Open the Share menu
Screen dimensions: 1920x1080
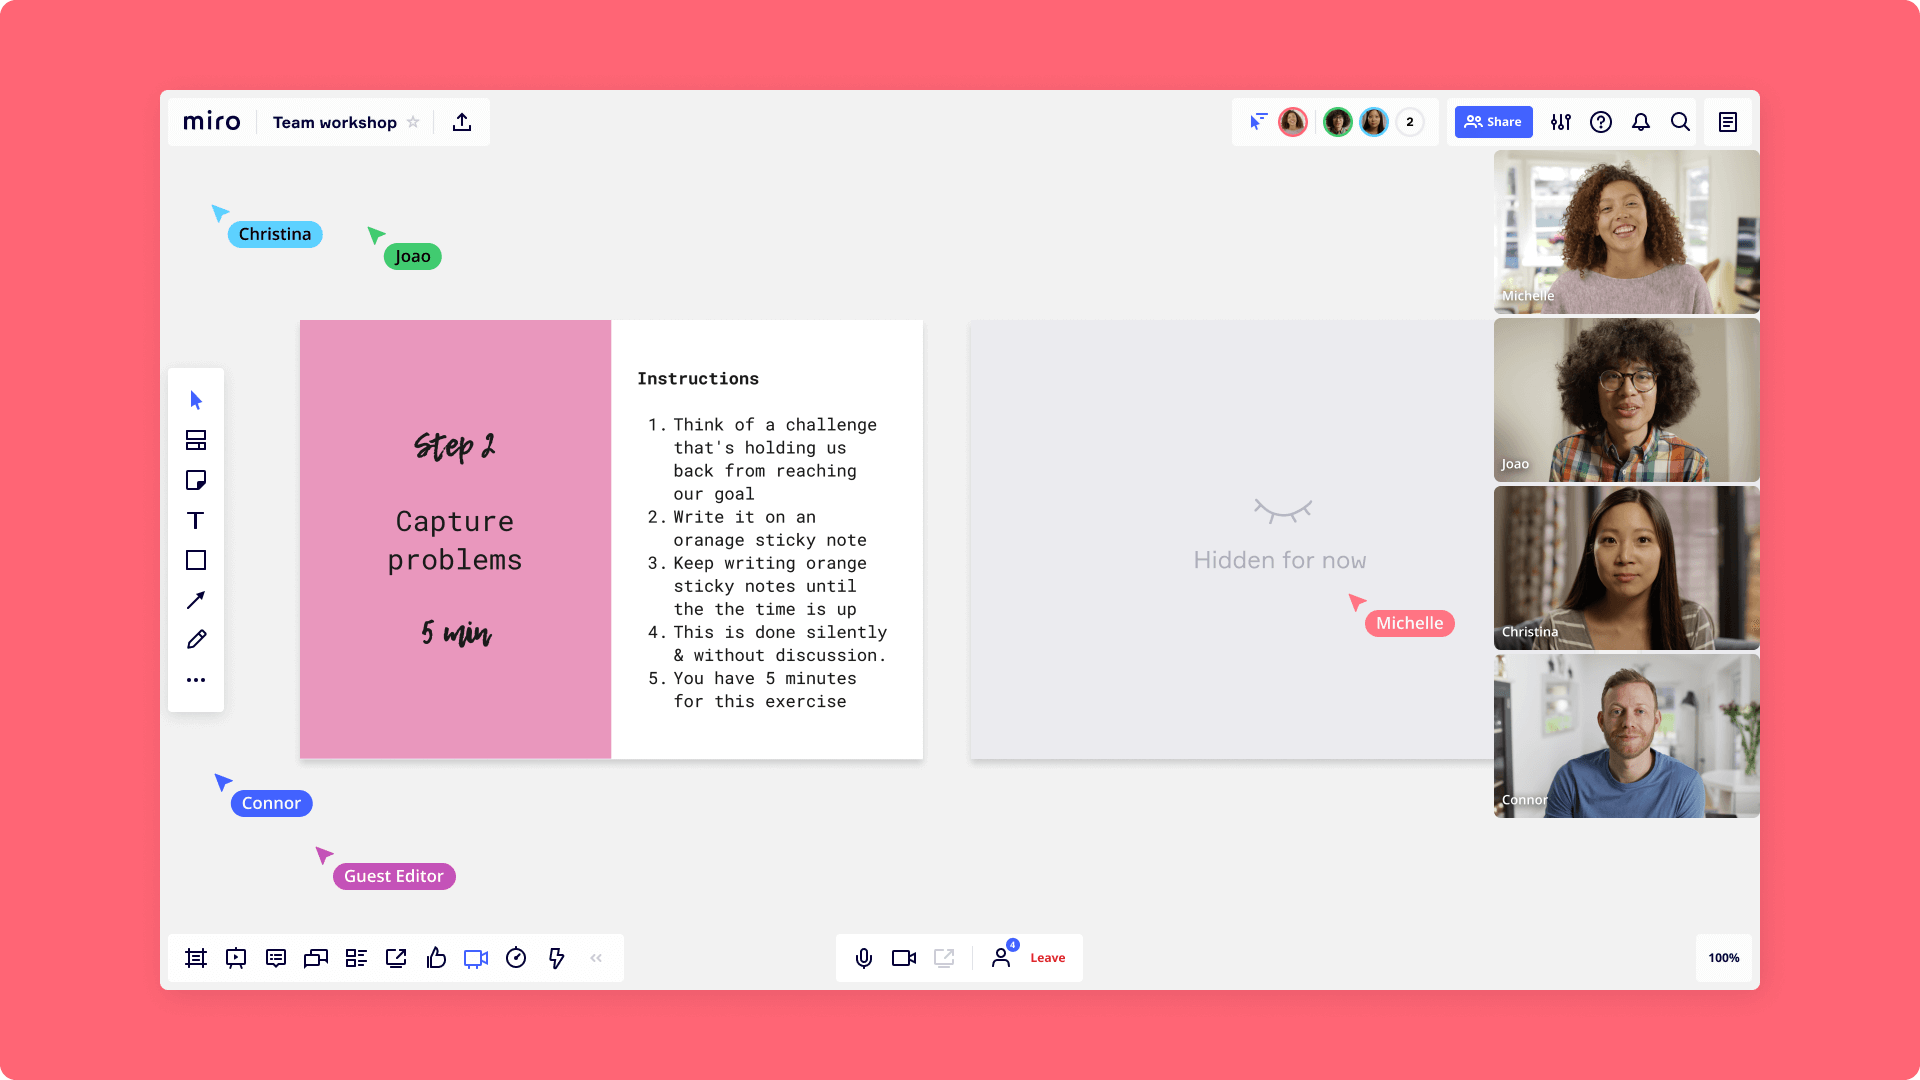[1494, 121]
